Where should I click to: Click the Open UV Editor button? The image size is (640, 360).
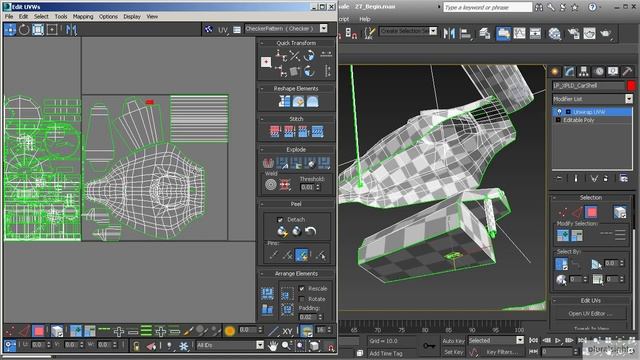tap(590, 313)
